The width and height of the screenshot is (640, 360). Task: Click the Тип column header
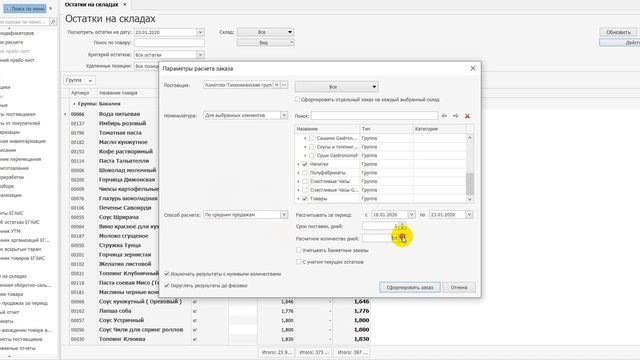pyautogui.click(x=386, y=129)
